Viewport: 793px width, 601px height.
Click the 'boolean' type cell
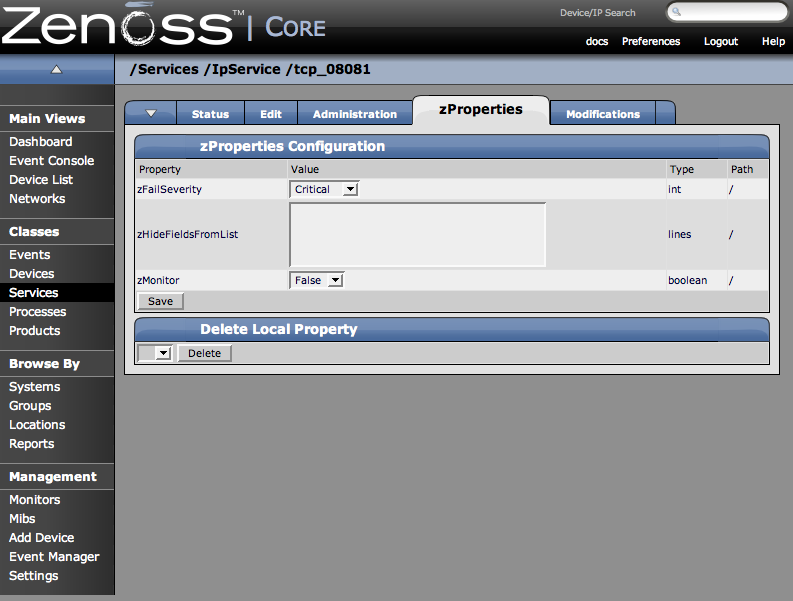(x=687, y=280)
